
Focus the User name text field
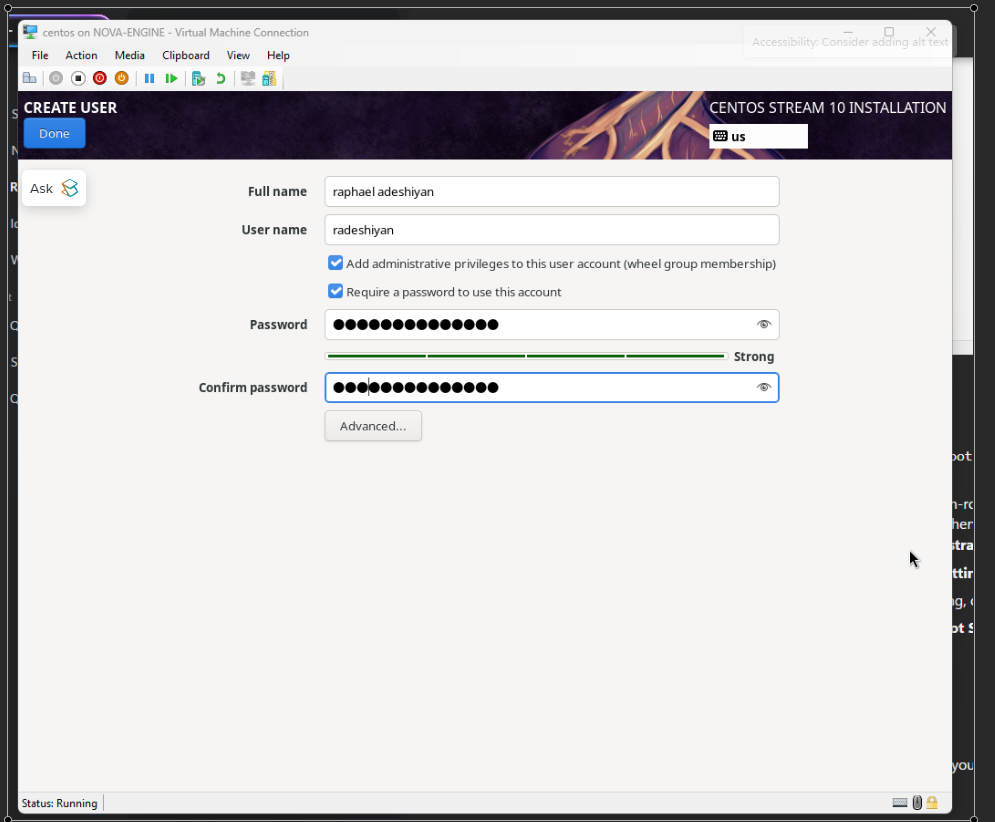coord(551,229)
